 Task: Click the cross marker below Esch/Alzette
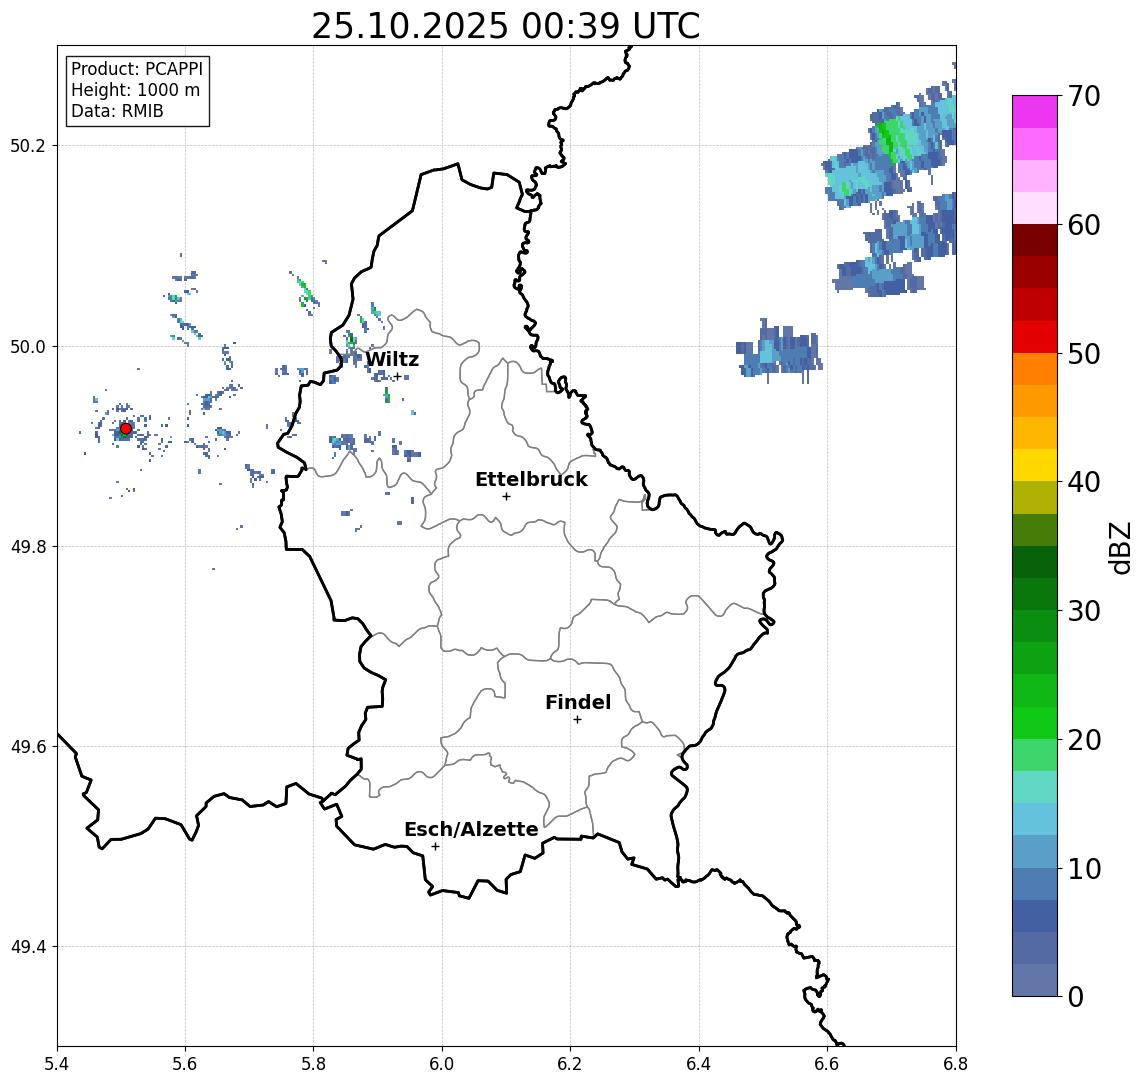click(435, 847)
